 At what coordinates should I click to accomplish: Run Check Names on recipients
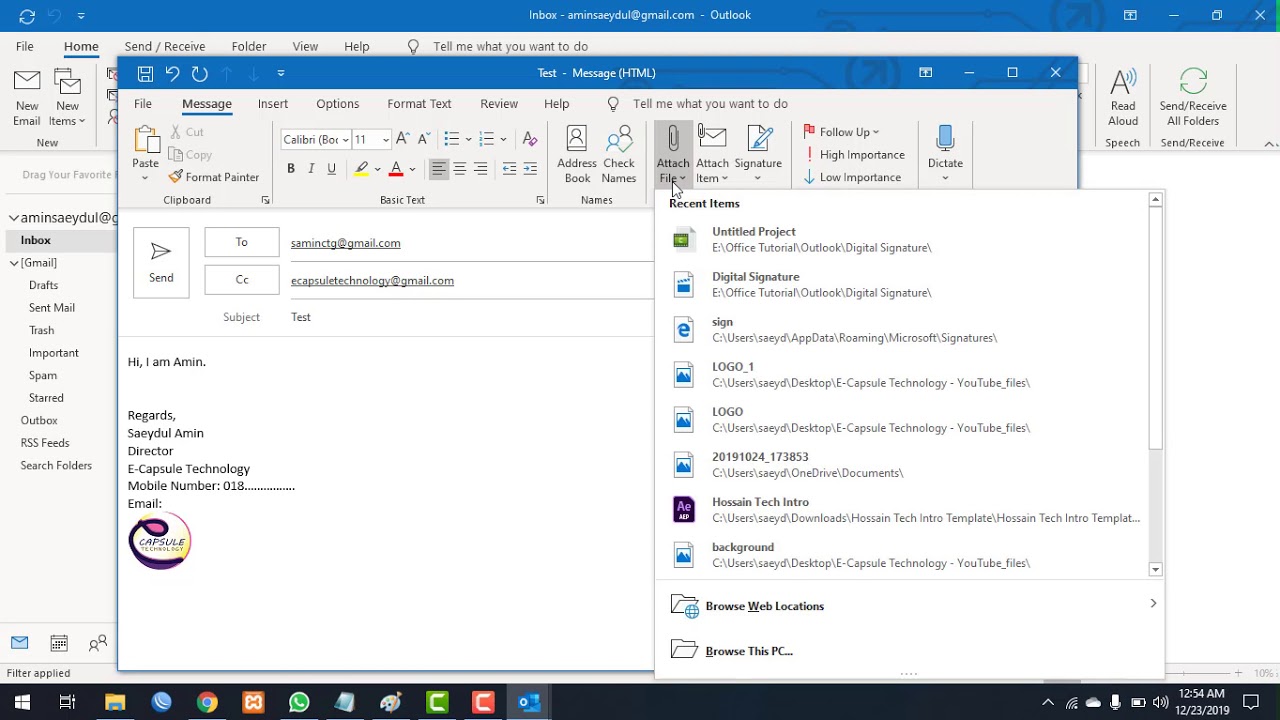pyautogui.click(x=619, y=154)
